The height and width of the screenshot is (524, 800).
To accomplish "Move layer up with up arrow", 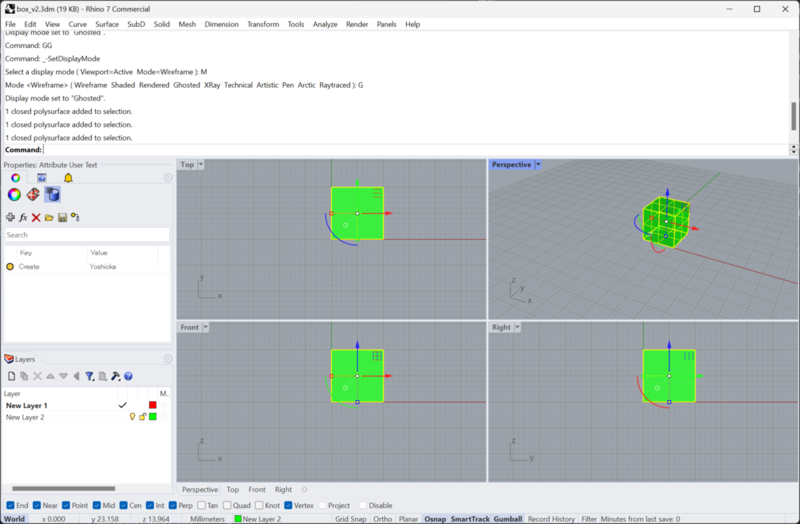I will (x=50, y=376).
